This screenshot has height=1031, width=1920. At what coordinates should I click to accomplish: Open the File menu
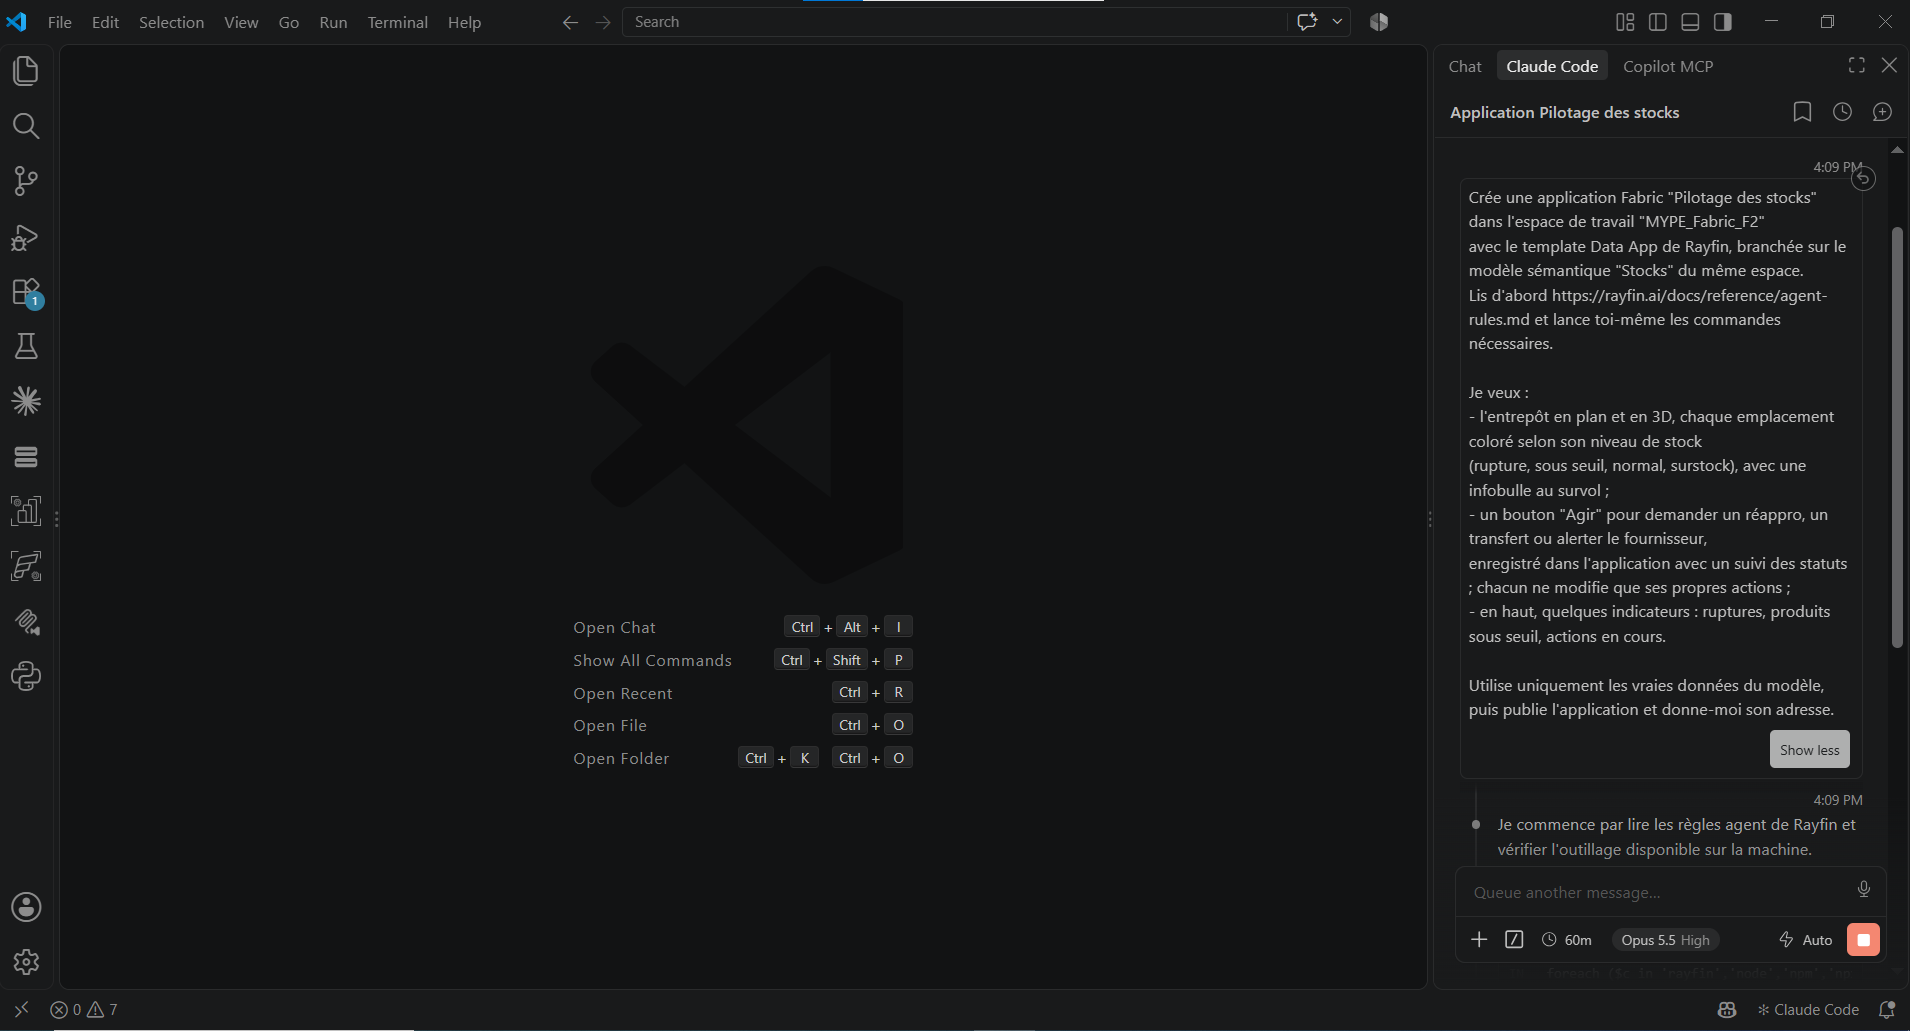(60, 22)
